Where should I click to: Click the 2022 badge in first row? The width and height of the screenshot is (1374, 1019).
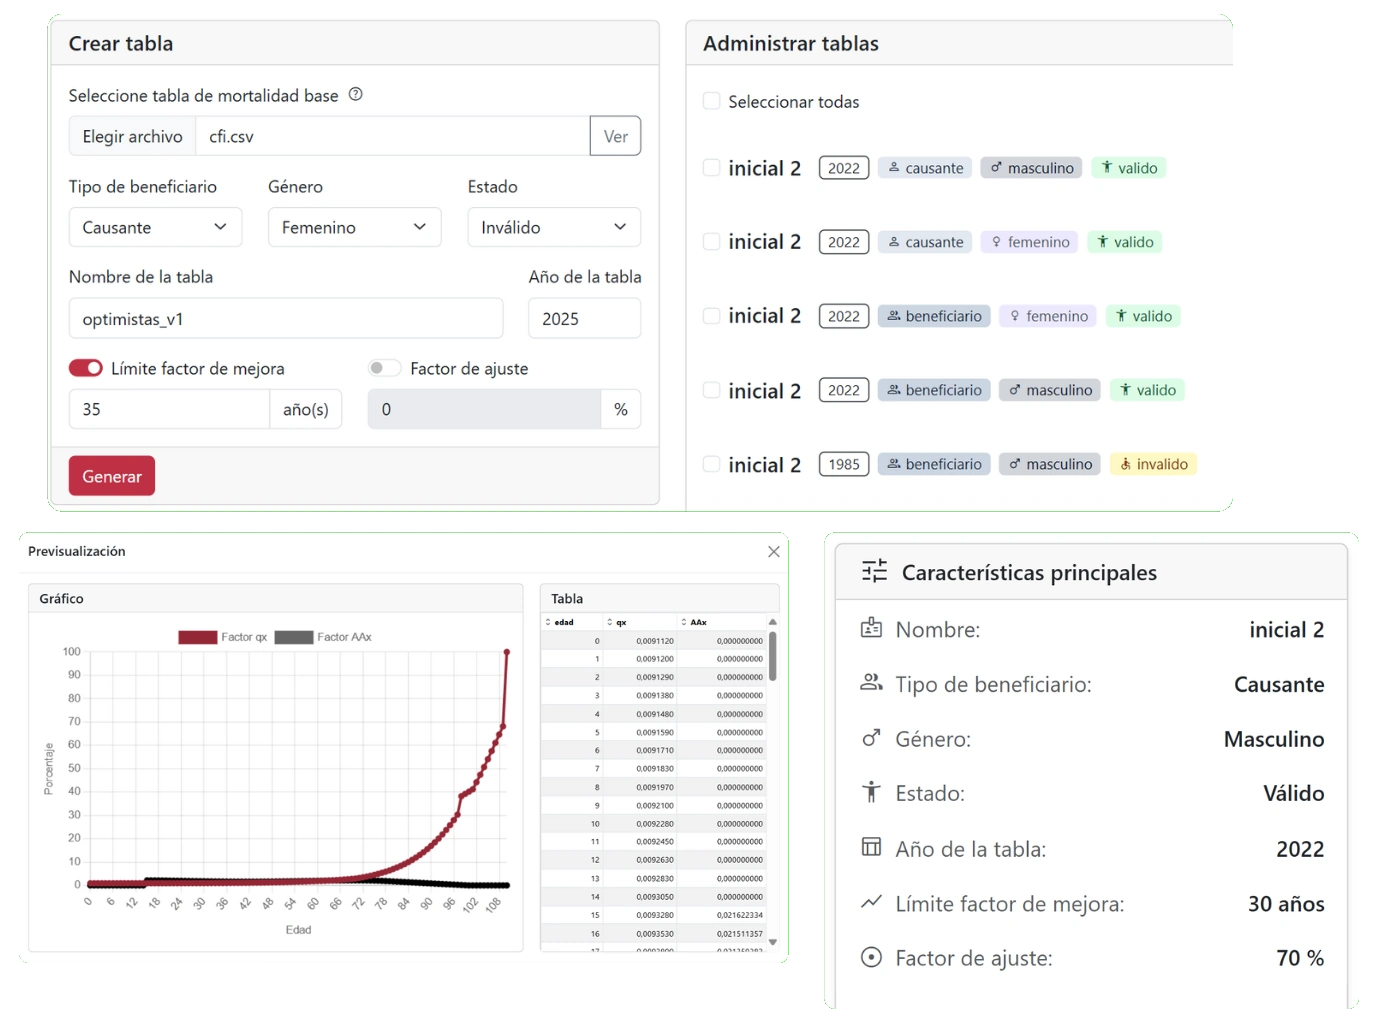coord(844,168)
